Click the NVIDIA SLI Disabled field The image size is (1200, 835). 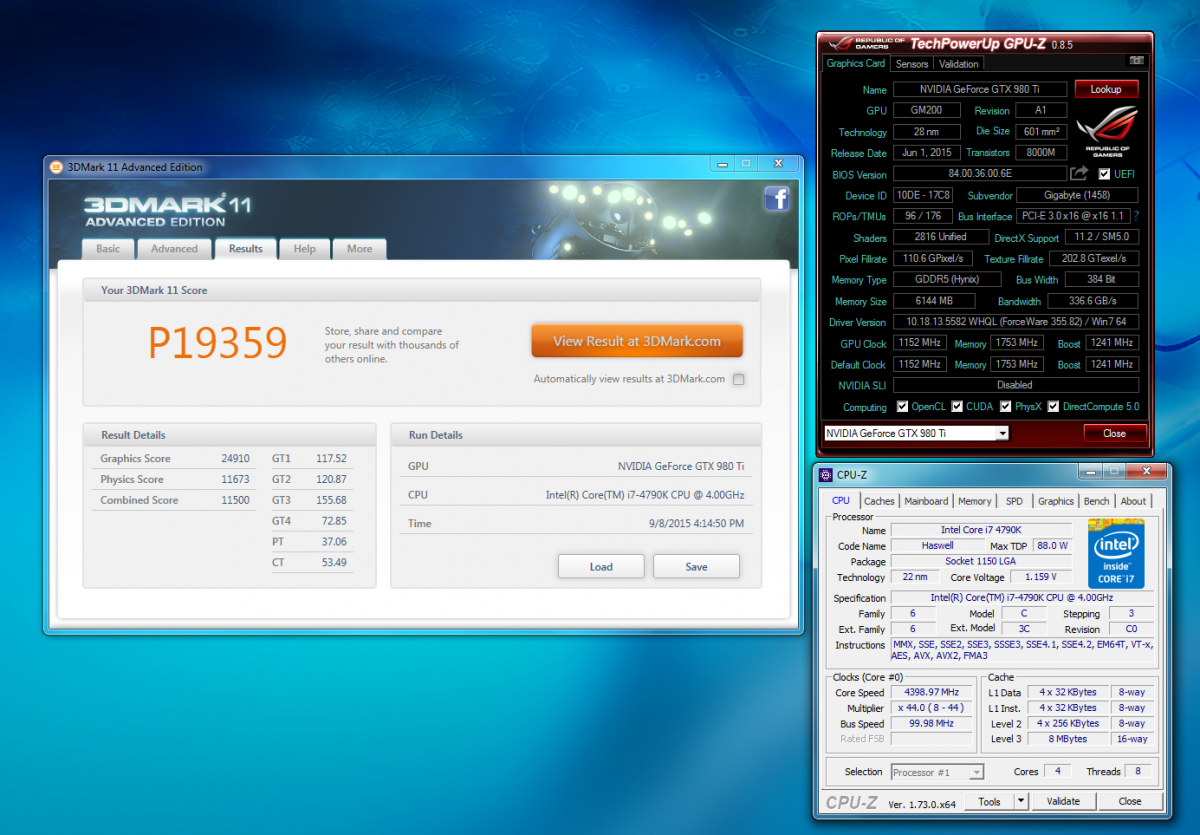click(x=1016, y=385)
